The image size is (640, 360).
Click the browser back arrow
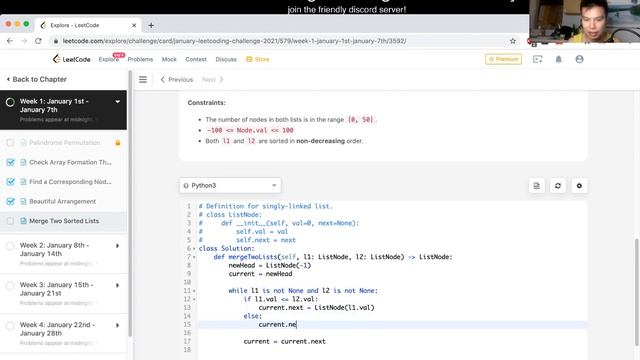click(x=10, y=41)
